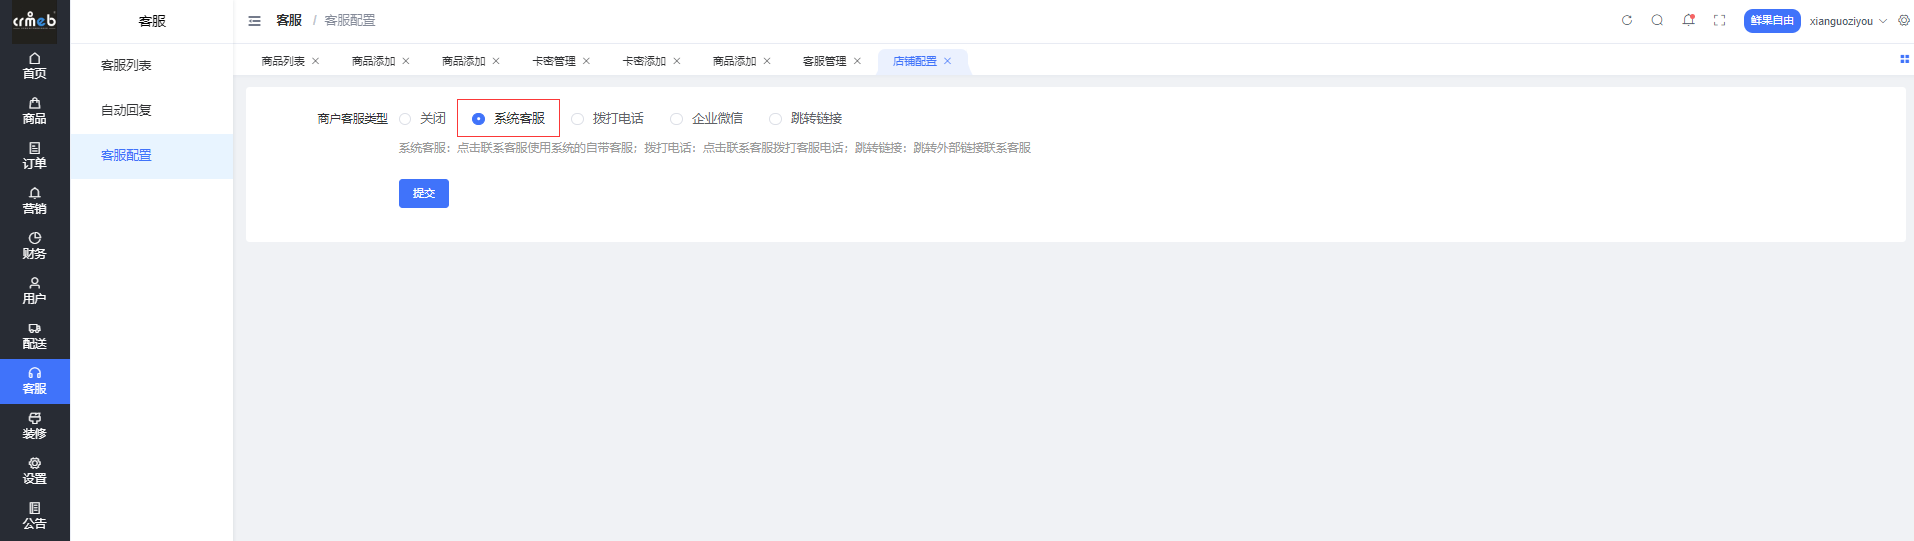Open the tab grid menu at far right
Viewport: 1914px width, 541px height.
coord(1904,59)
